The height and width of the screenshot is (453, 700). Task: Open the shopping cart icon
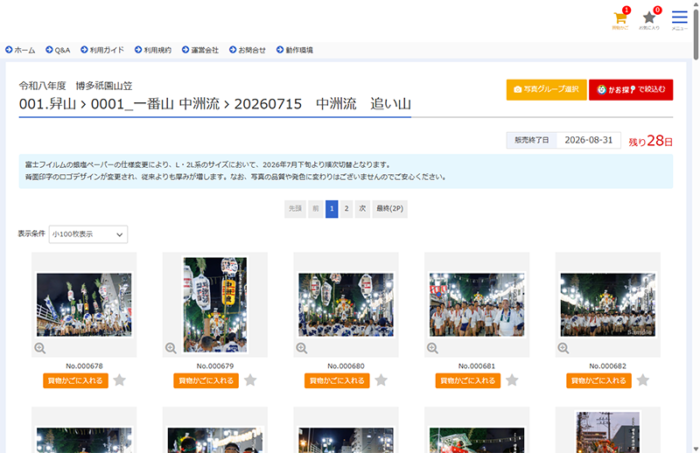(x=620, y=20)
